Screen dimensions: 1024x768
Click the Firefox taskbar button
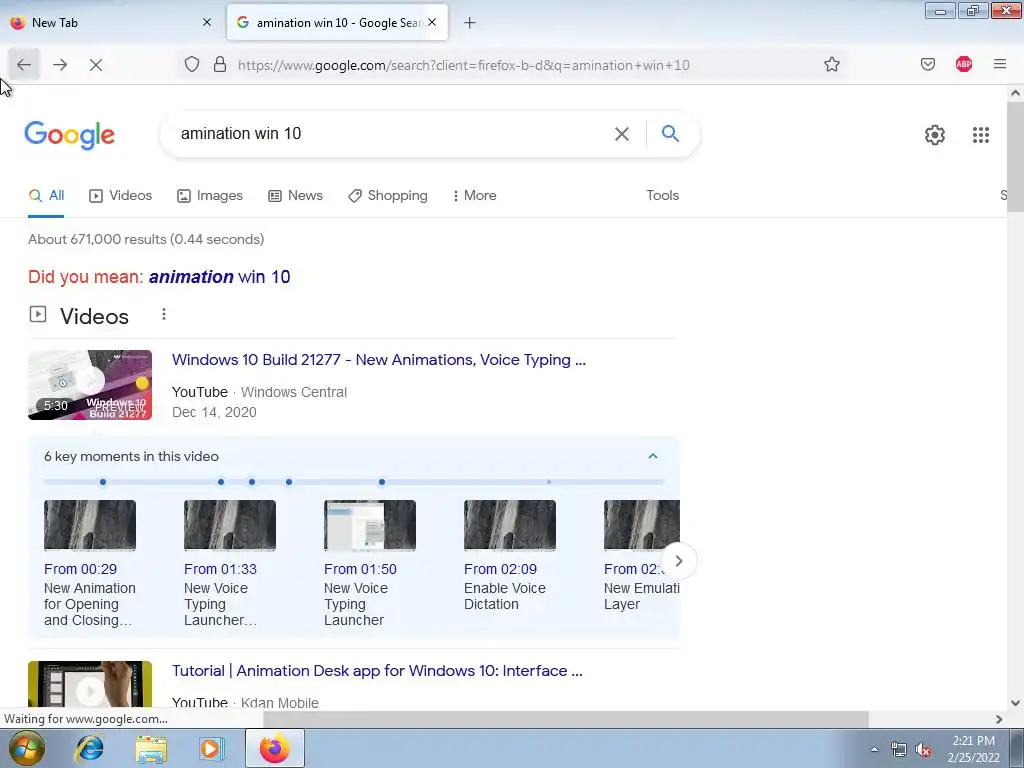point(274,748)
